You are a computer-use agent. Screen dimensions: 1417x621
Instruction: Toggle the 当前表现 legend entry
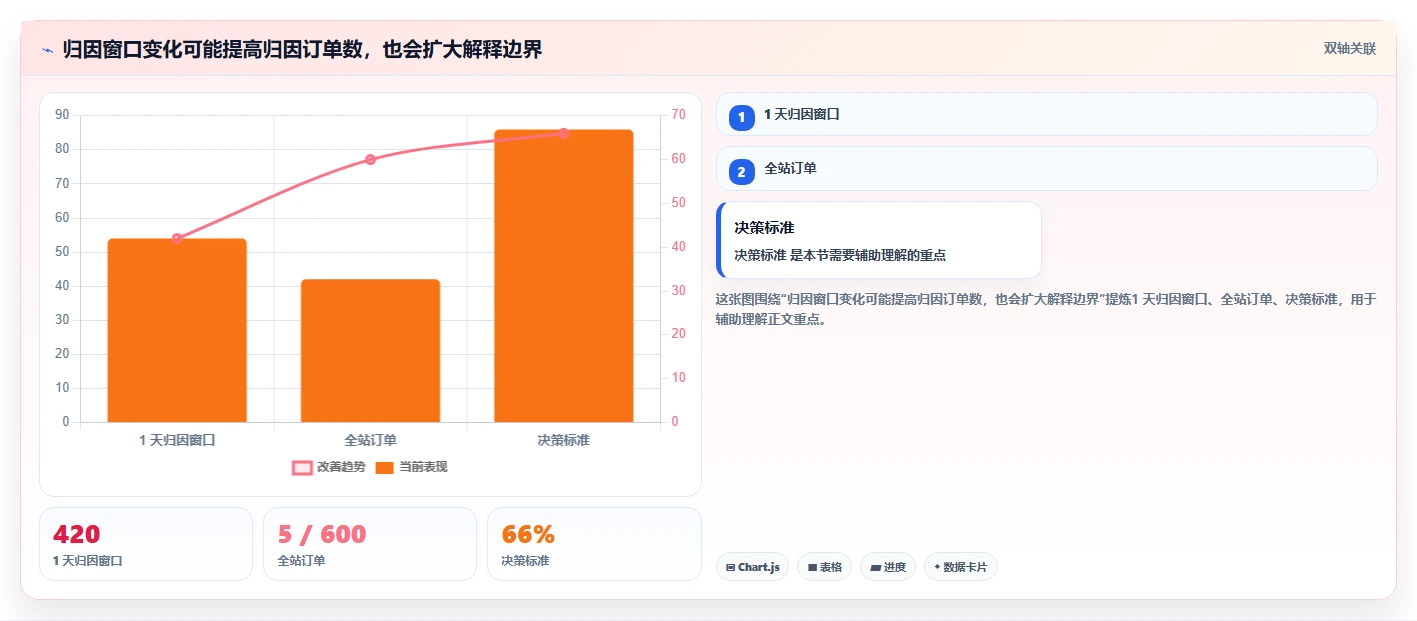[x=411, y=467]
